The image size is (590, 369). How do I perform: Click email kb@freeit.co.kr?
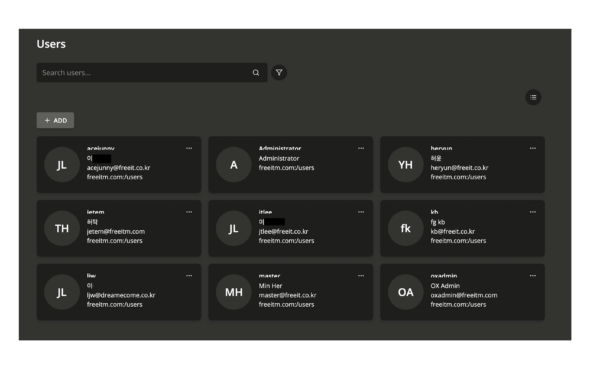tap(453, 231)
